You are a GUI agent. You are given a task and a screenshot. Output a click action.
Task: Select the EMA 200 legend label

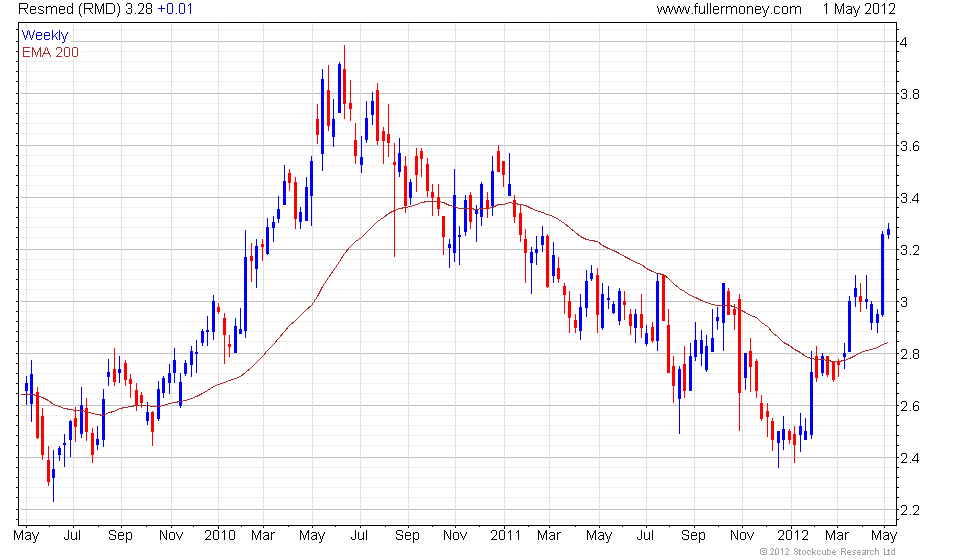(50, 52)
